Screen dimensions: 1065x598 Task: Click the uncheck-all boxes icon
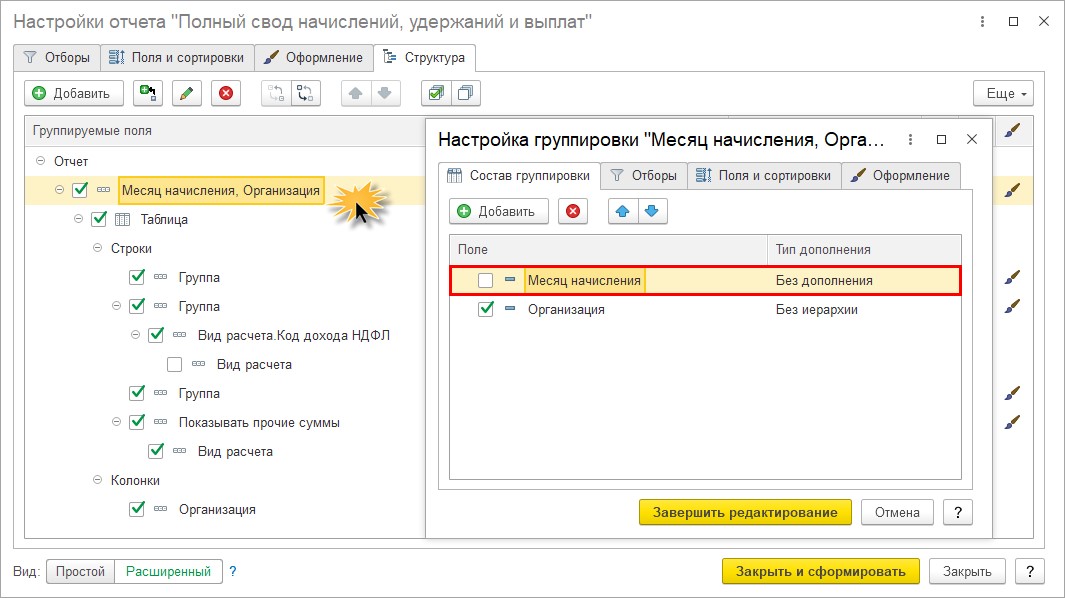[x=465, y=93]
